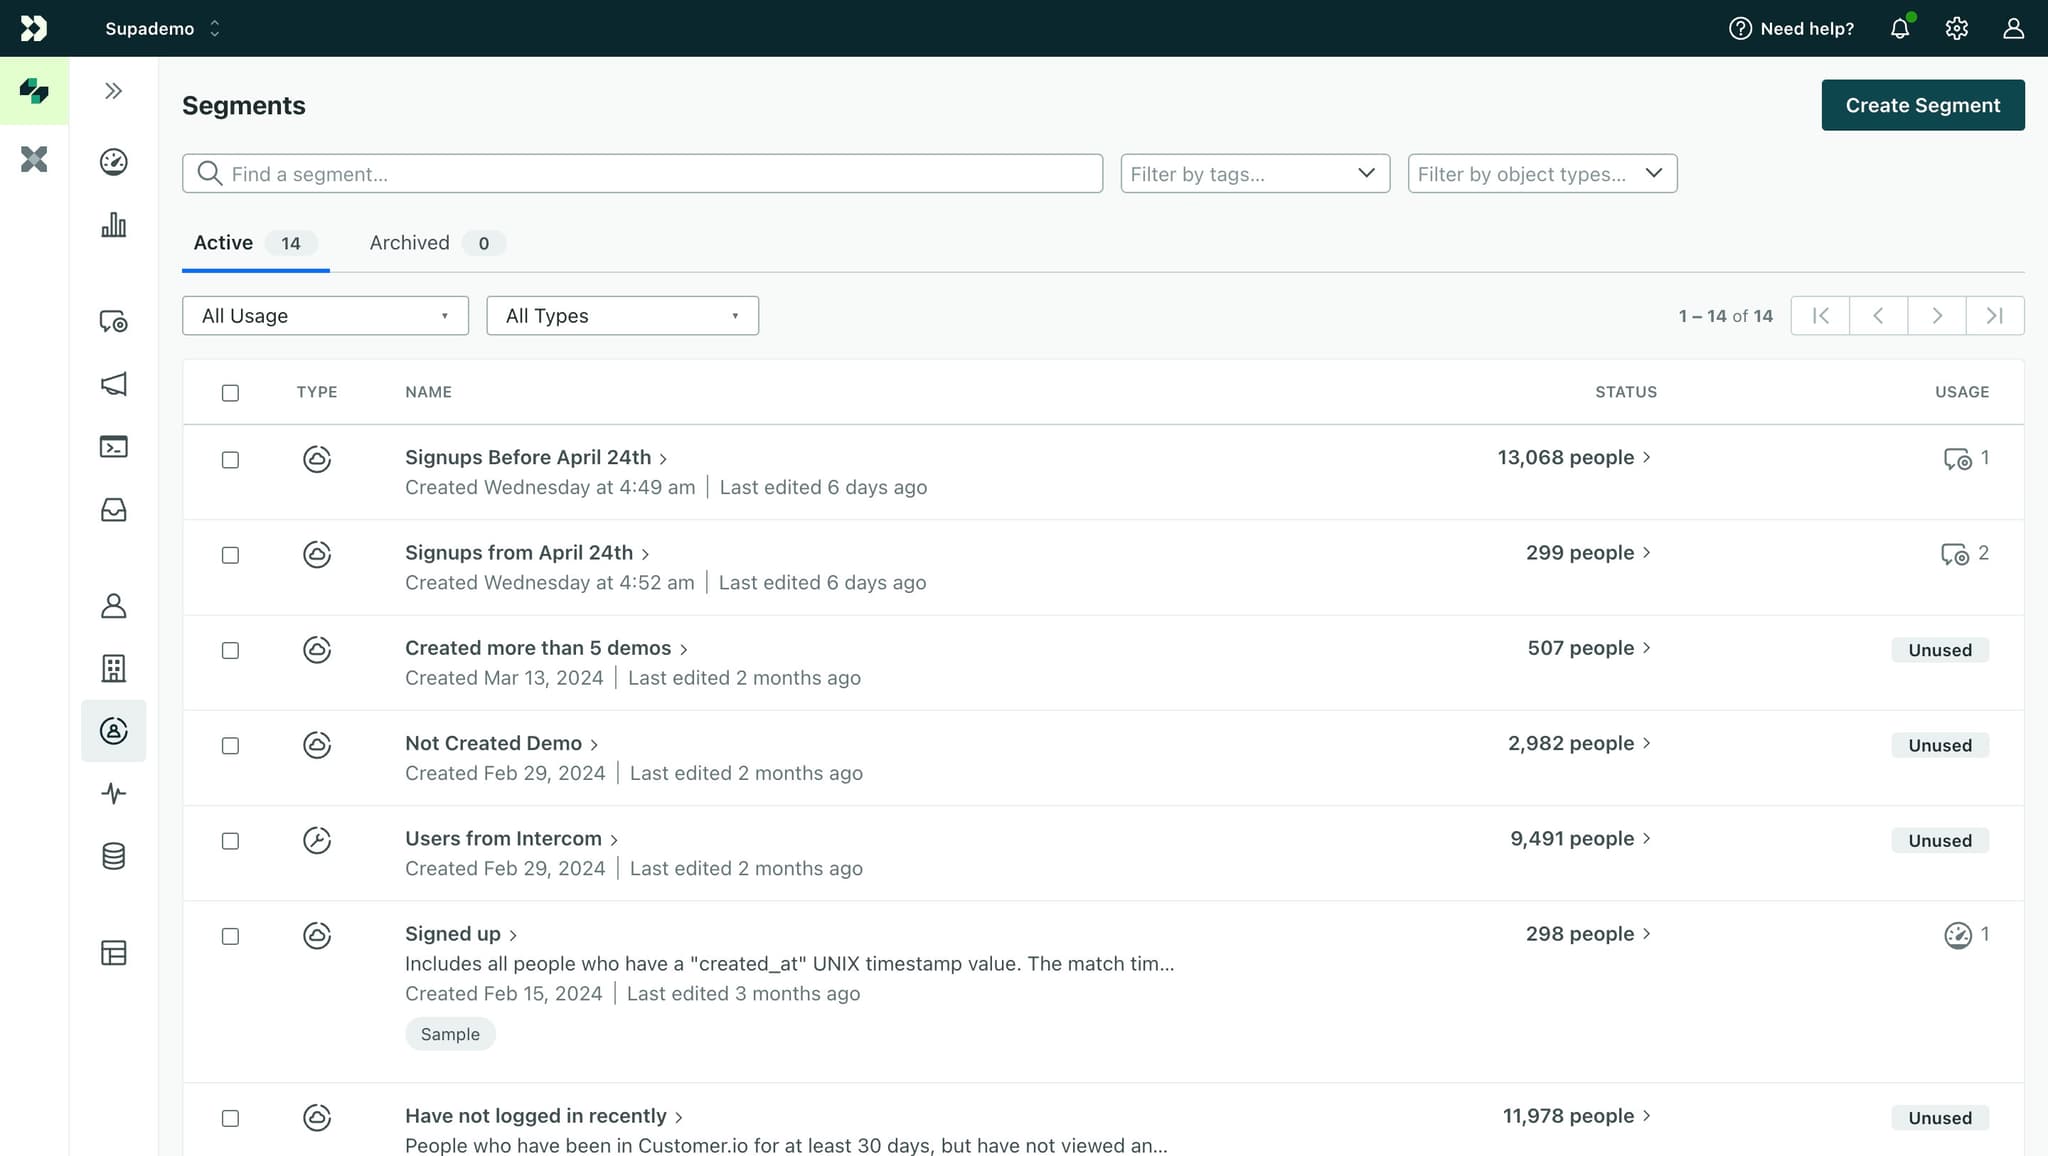Image resolution: width=2048 pixels, height=1156 pixels.
Task: Open the Transactional messages sidebar icon
Action: 113,447
